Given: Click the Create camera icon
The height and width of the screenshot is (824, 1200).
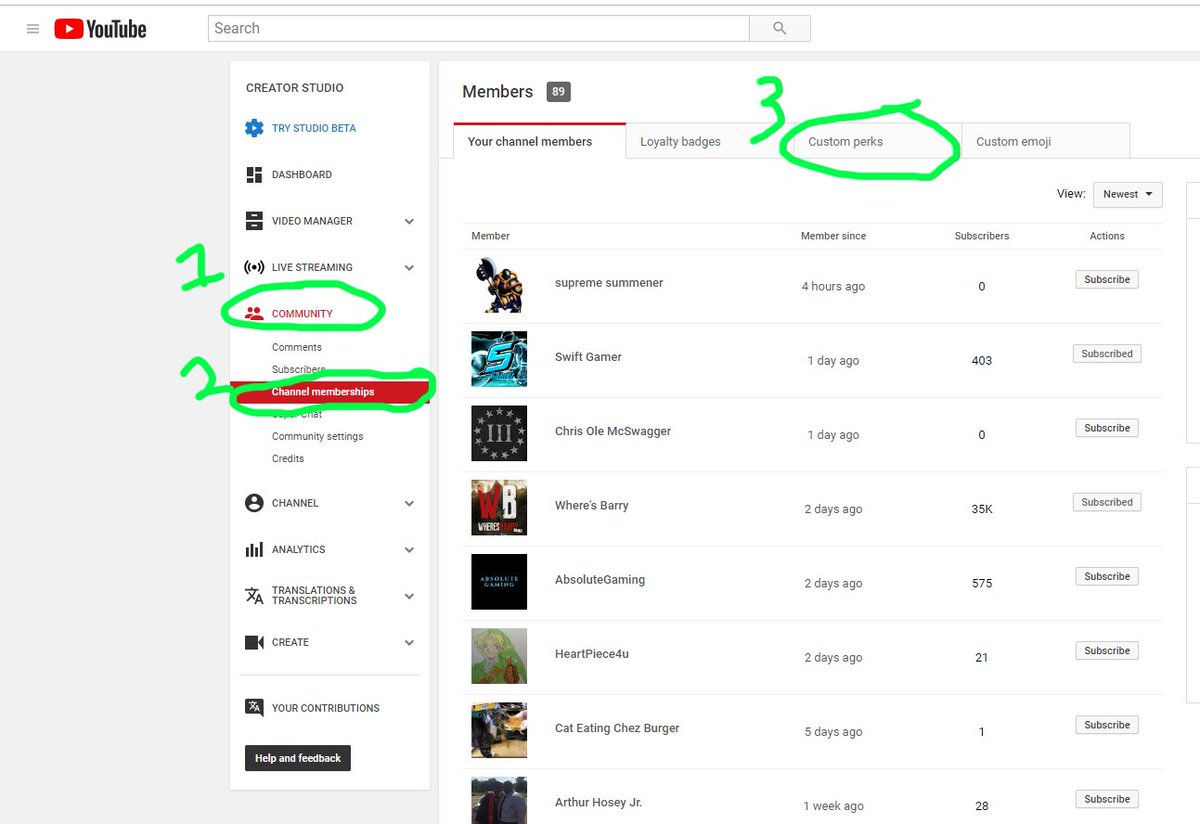Looking at the screenshot, I should coord(254,642).
